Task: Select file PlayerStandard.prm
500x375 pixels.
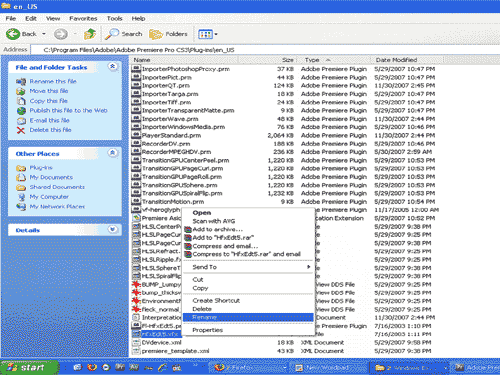Action: pos(171,136)
